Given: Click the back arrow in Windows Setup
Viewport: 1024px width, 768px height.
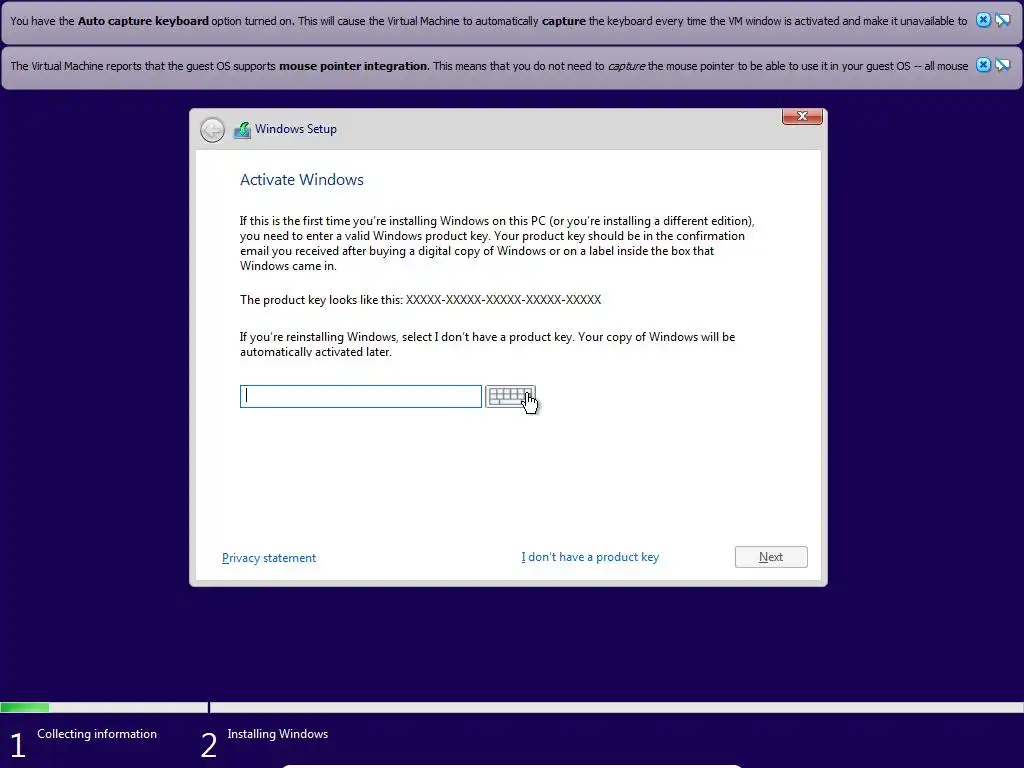Looking at the screenshot, I should pyautogui.click(x=212, y=129).
